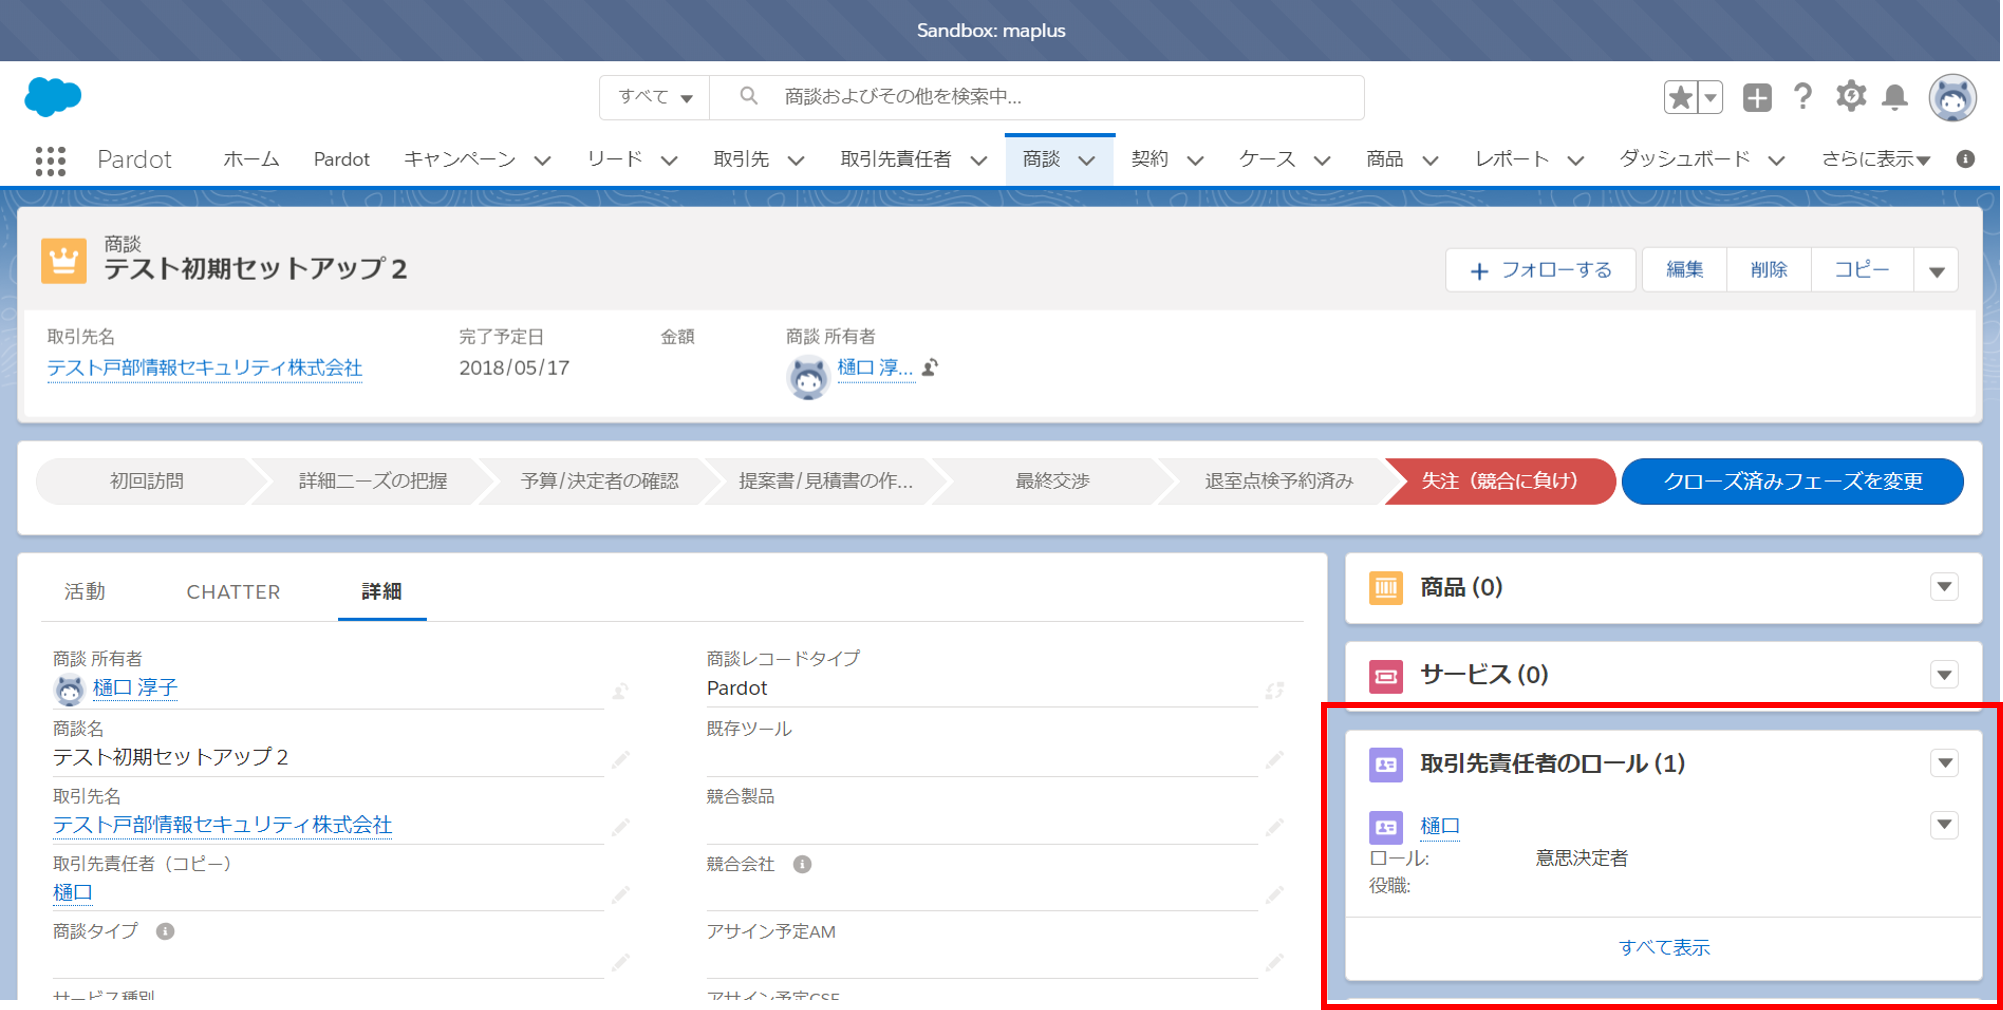Select the 予算/決定者の確認 path stage
The width and height of the screenshot is (2003, 1010).
pyautogui.click(x=599, y=481)
